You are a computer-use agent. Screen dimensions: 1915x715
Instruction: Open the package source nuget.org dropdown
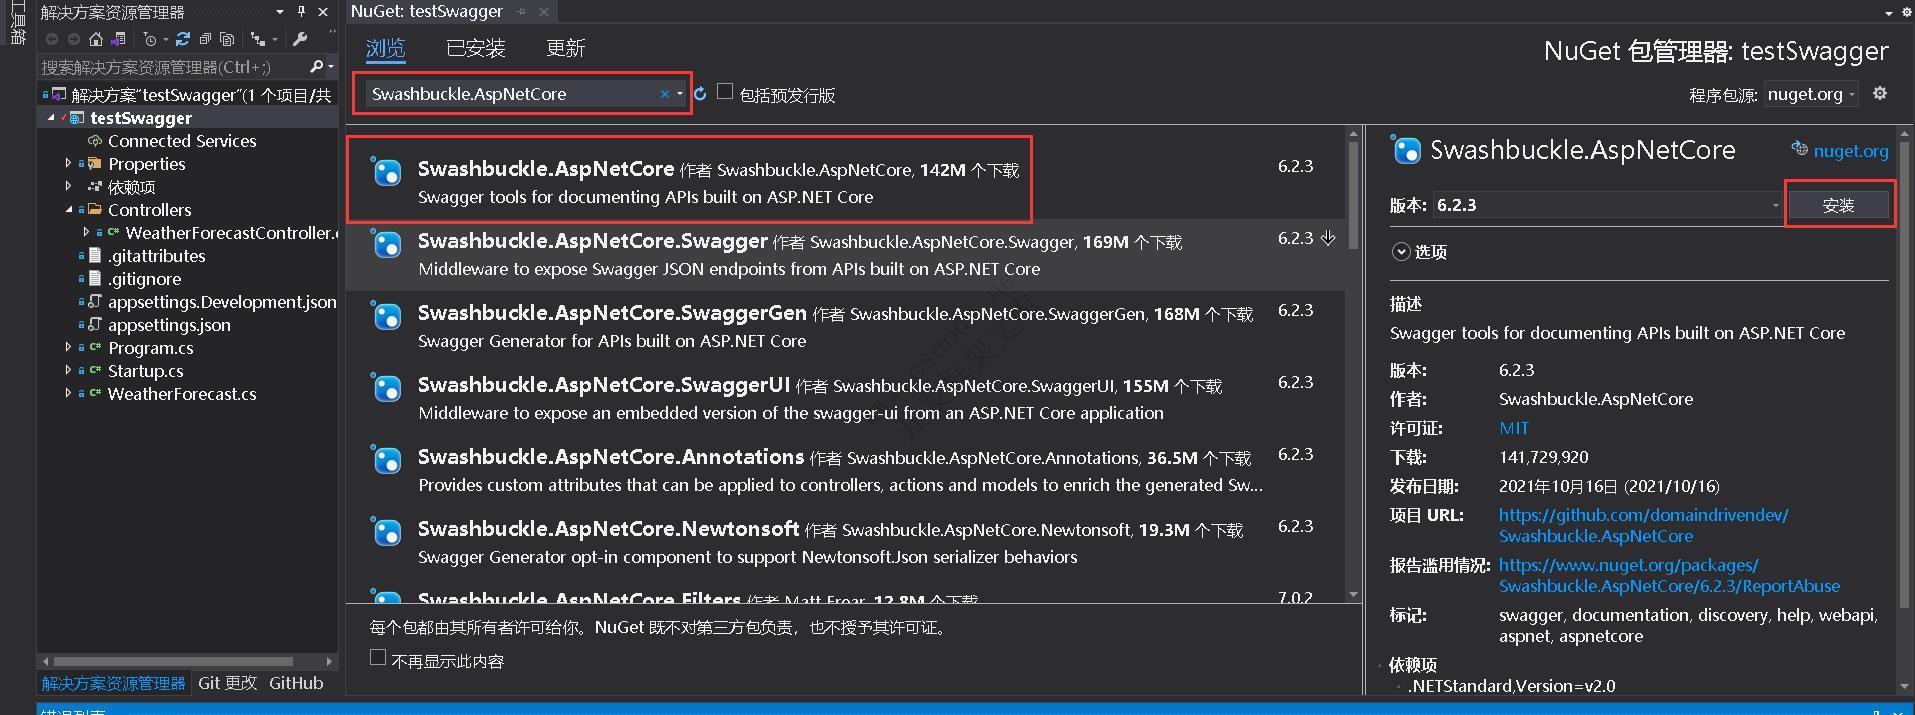1810,94
